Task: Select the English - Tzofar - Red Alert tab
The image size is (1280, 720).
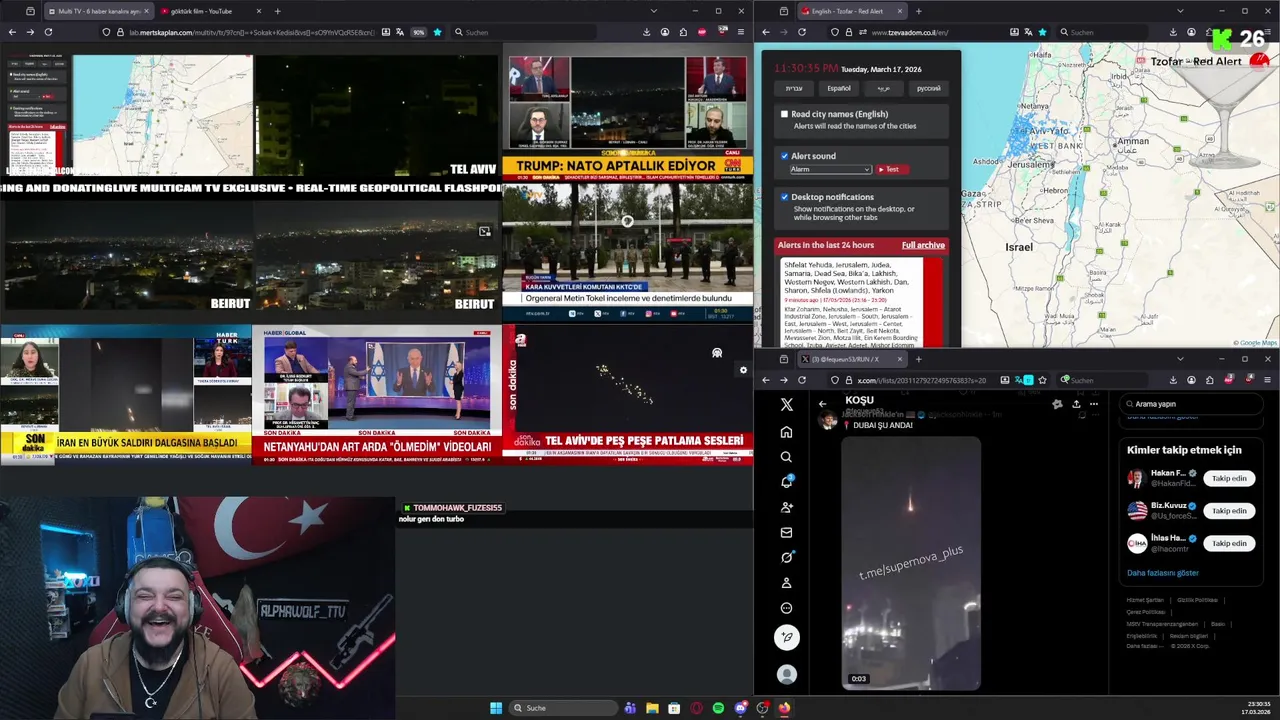Action: pos(852,11)
